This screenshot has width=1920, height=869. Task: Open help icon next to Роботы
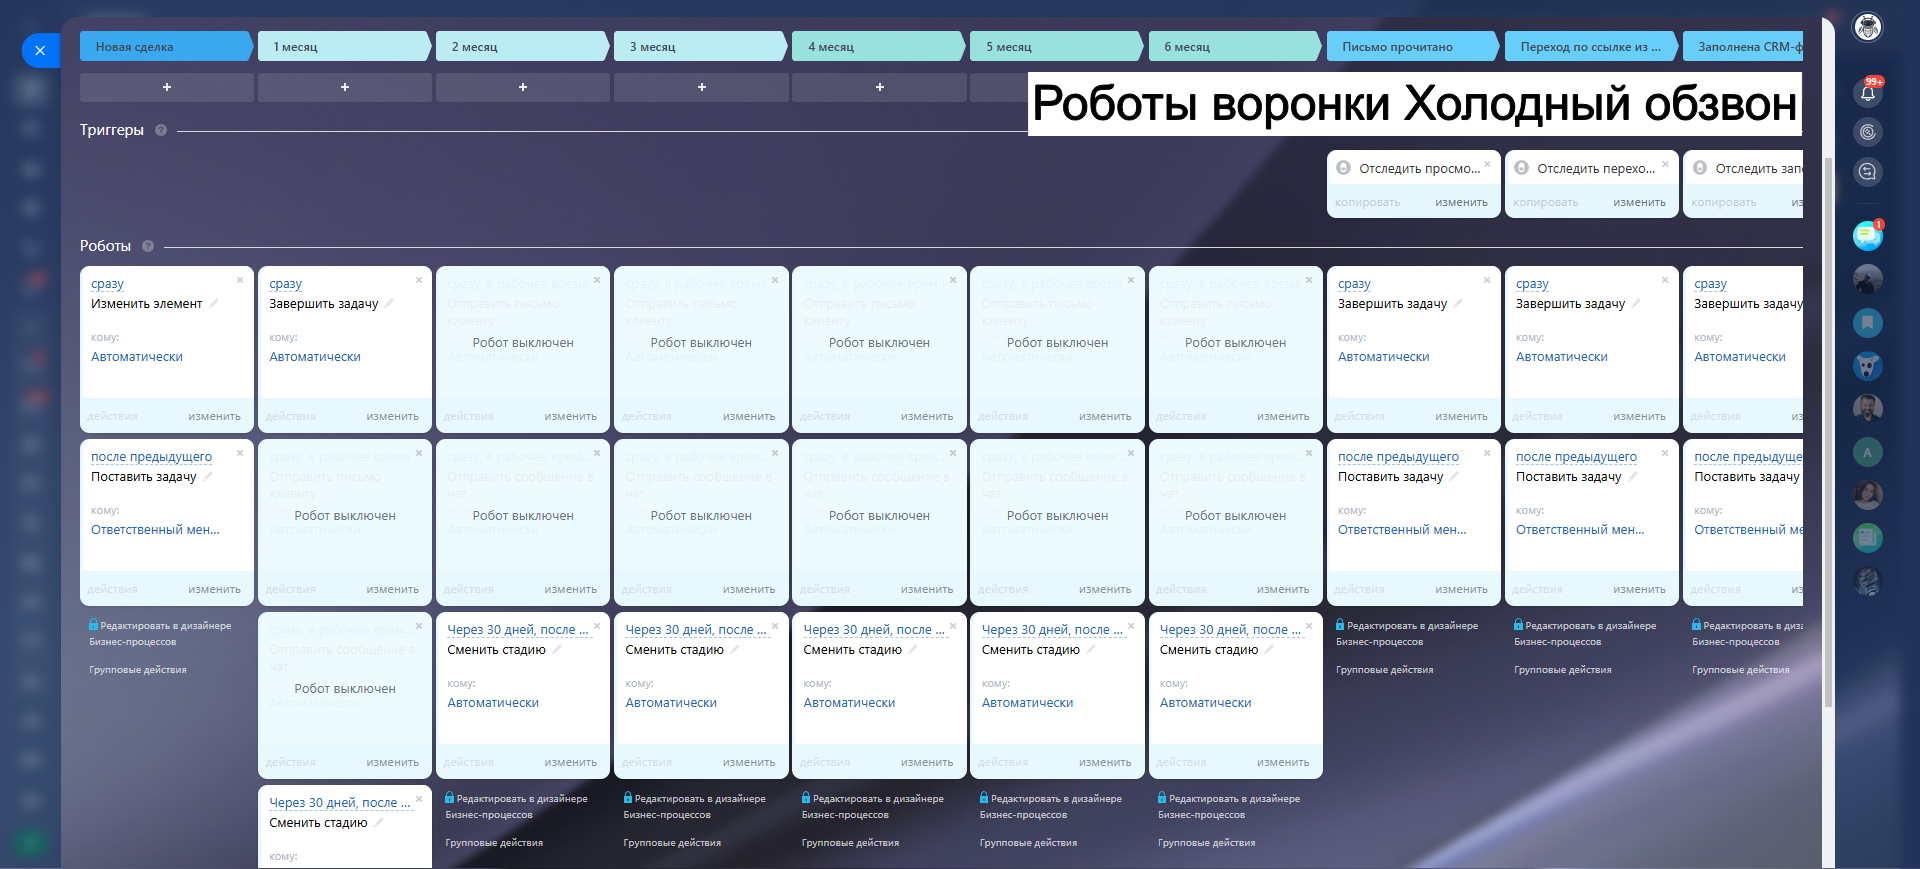148,246
